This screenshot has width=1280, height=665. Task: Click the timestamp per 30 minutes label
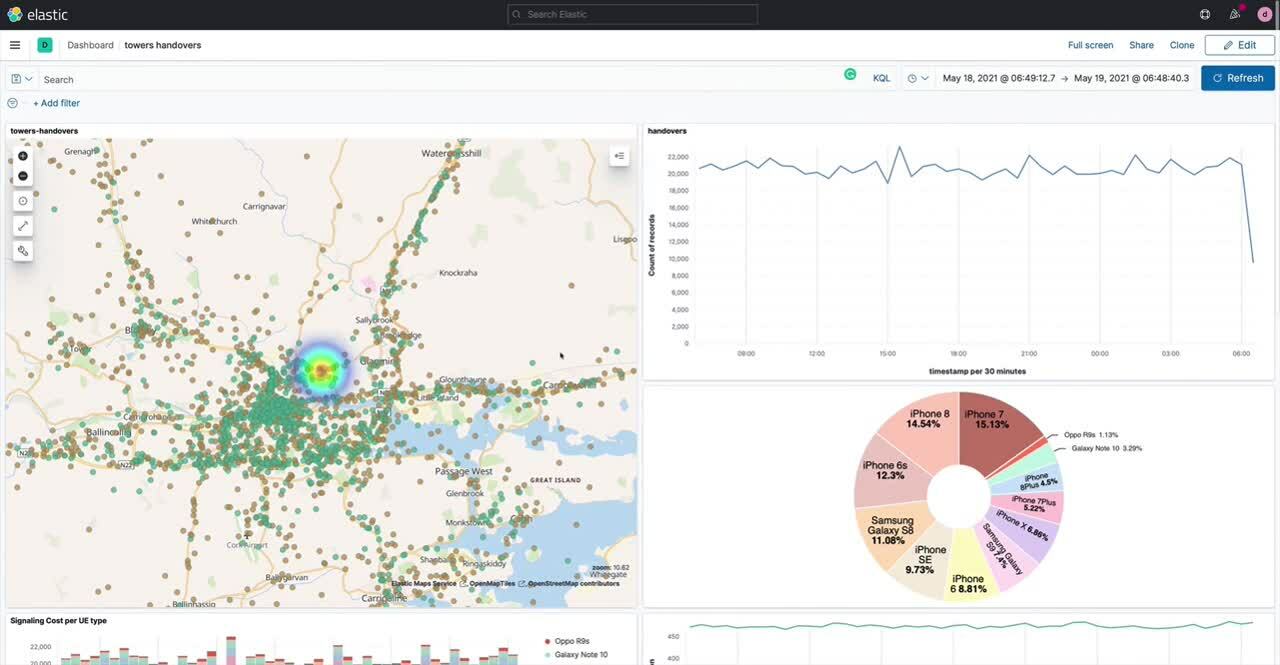click(x=977, y=371)
